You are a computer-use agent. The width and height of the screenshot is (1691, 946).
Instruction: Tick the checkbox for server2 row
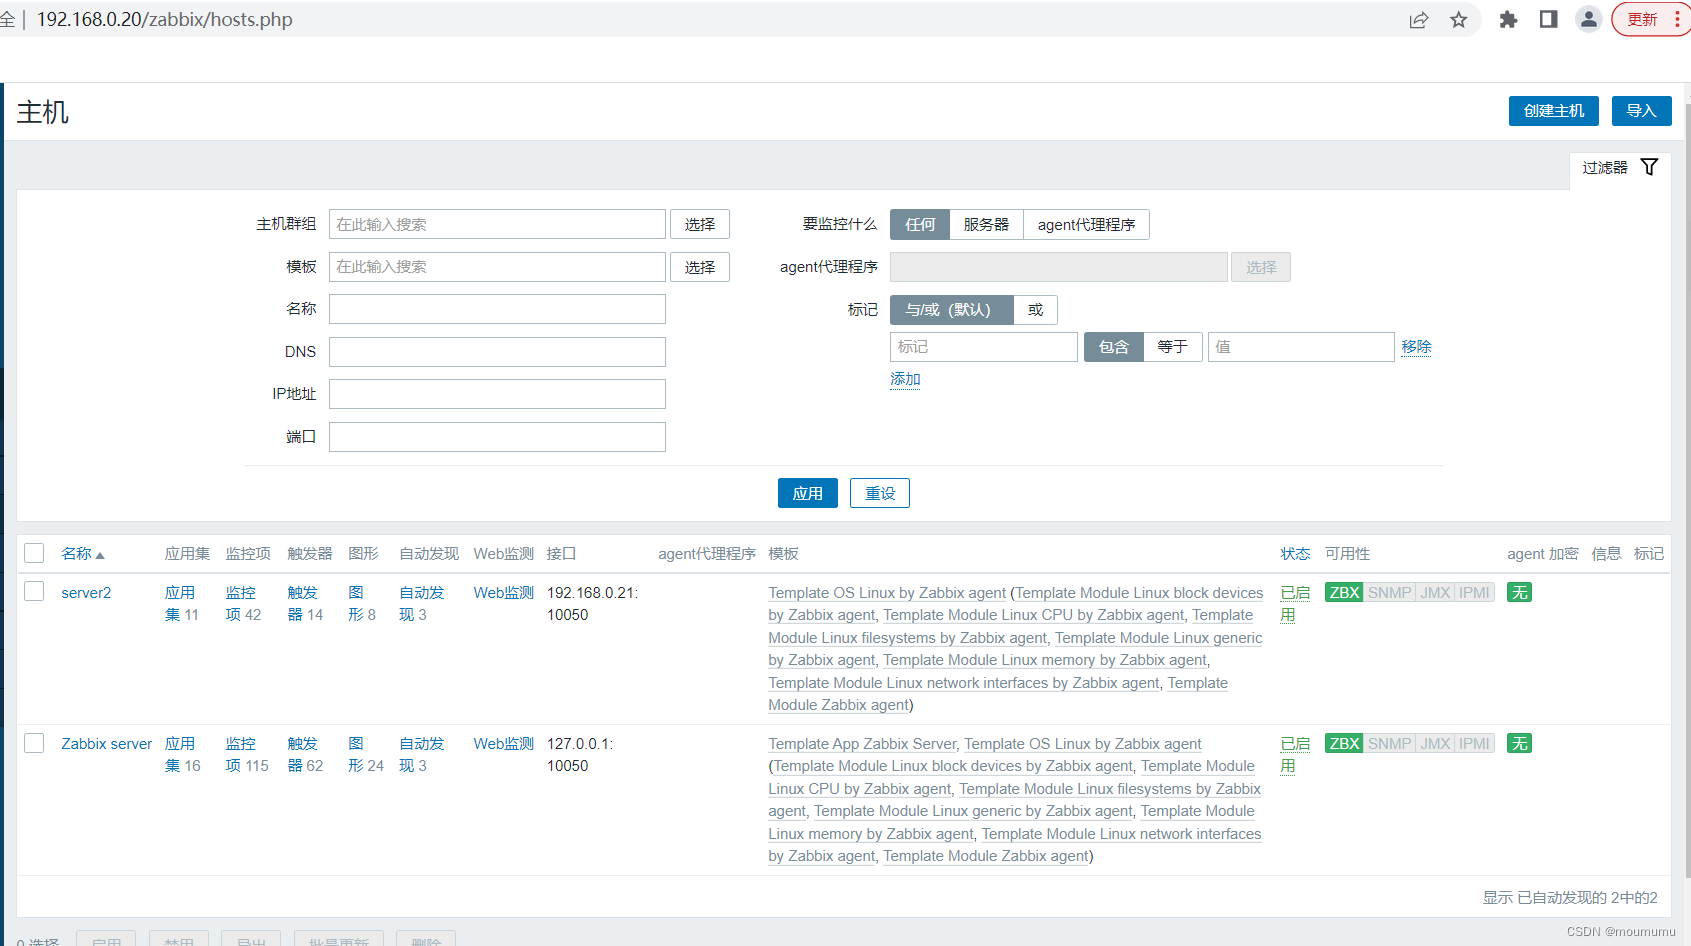point(34,591)
